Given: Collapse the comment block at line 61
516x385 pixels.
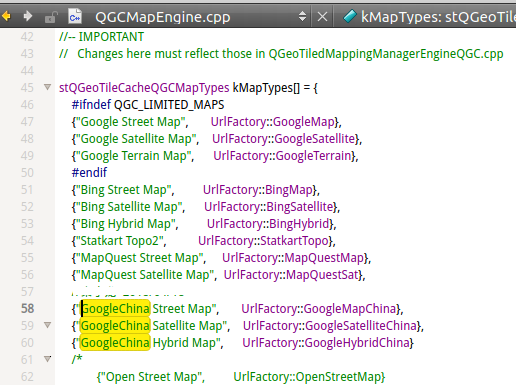Looking at the screenshot, I should pos(48,359).
